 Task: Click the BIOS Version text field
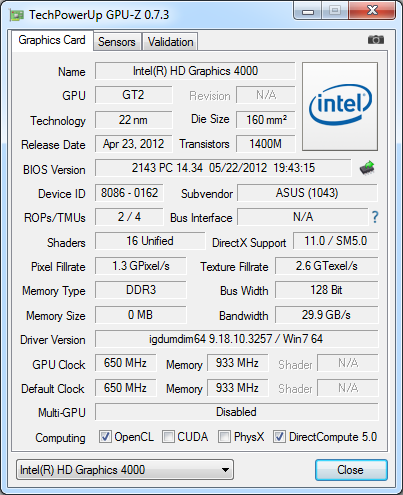tap(223, 168)
